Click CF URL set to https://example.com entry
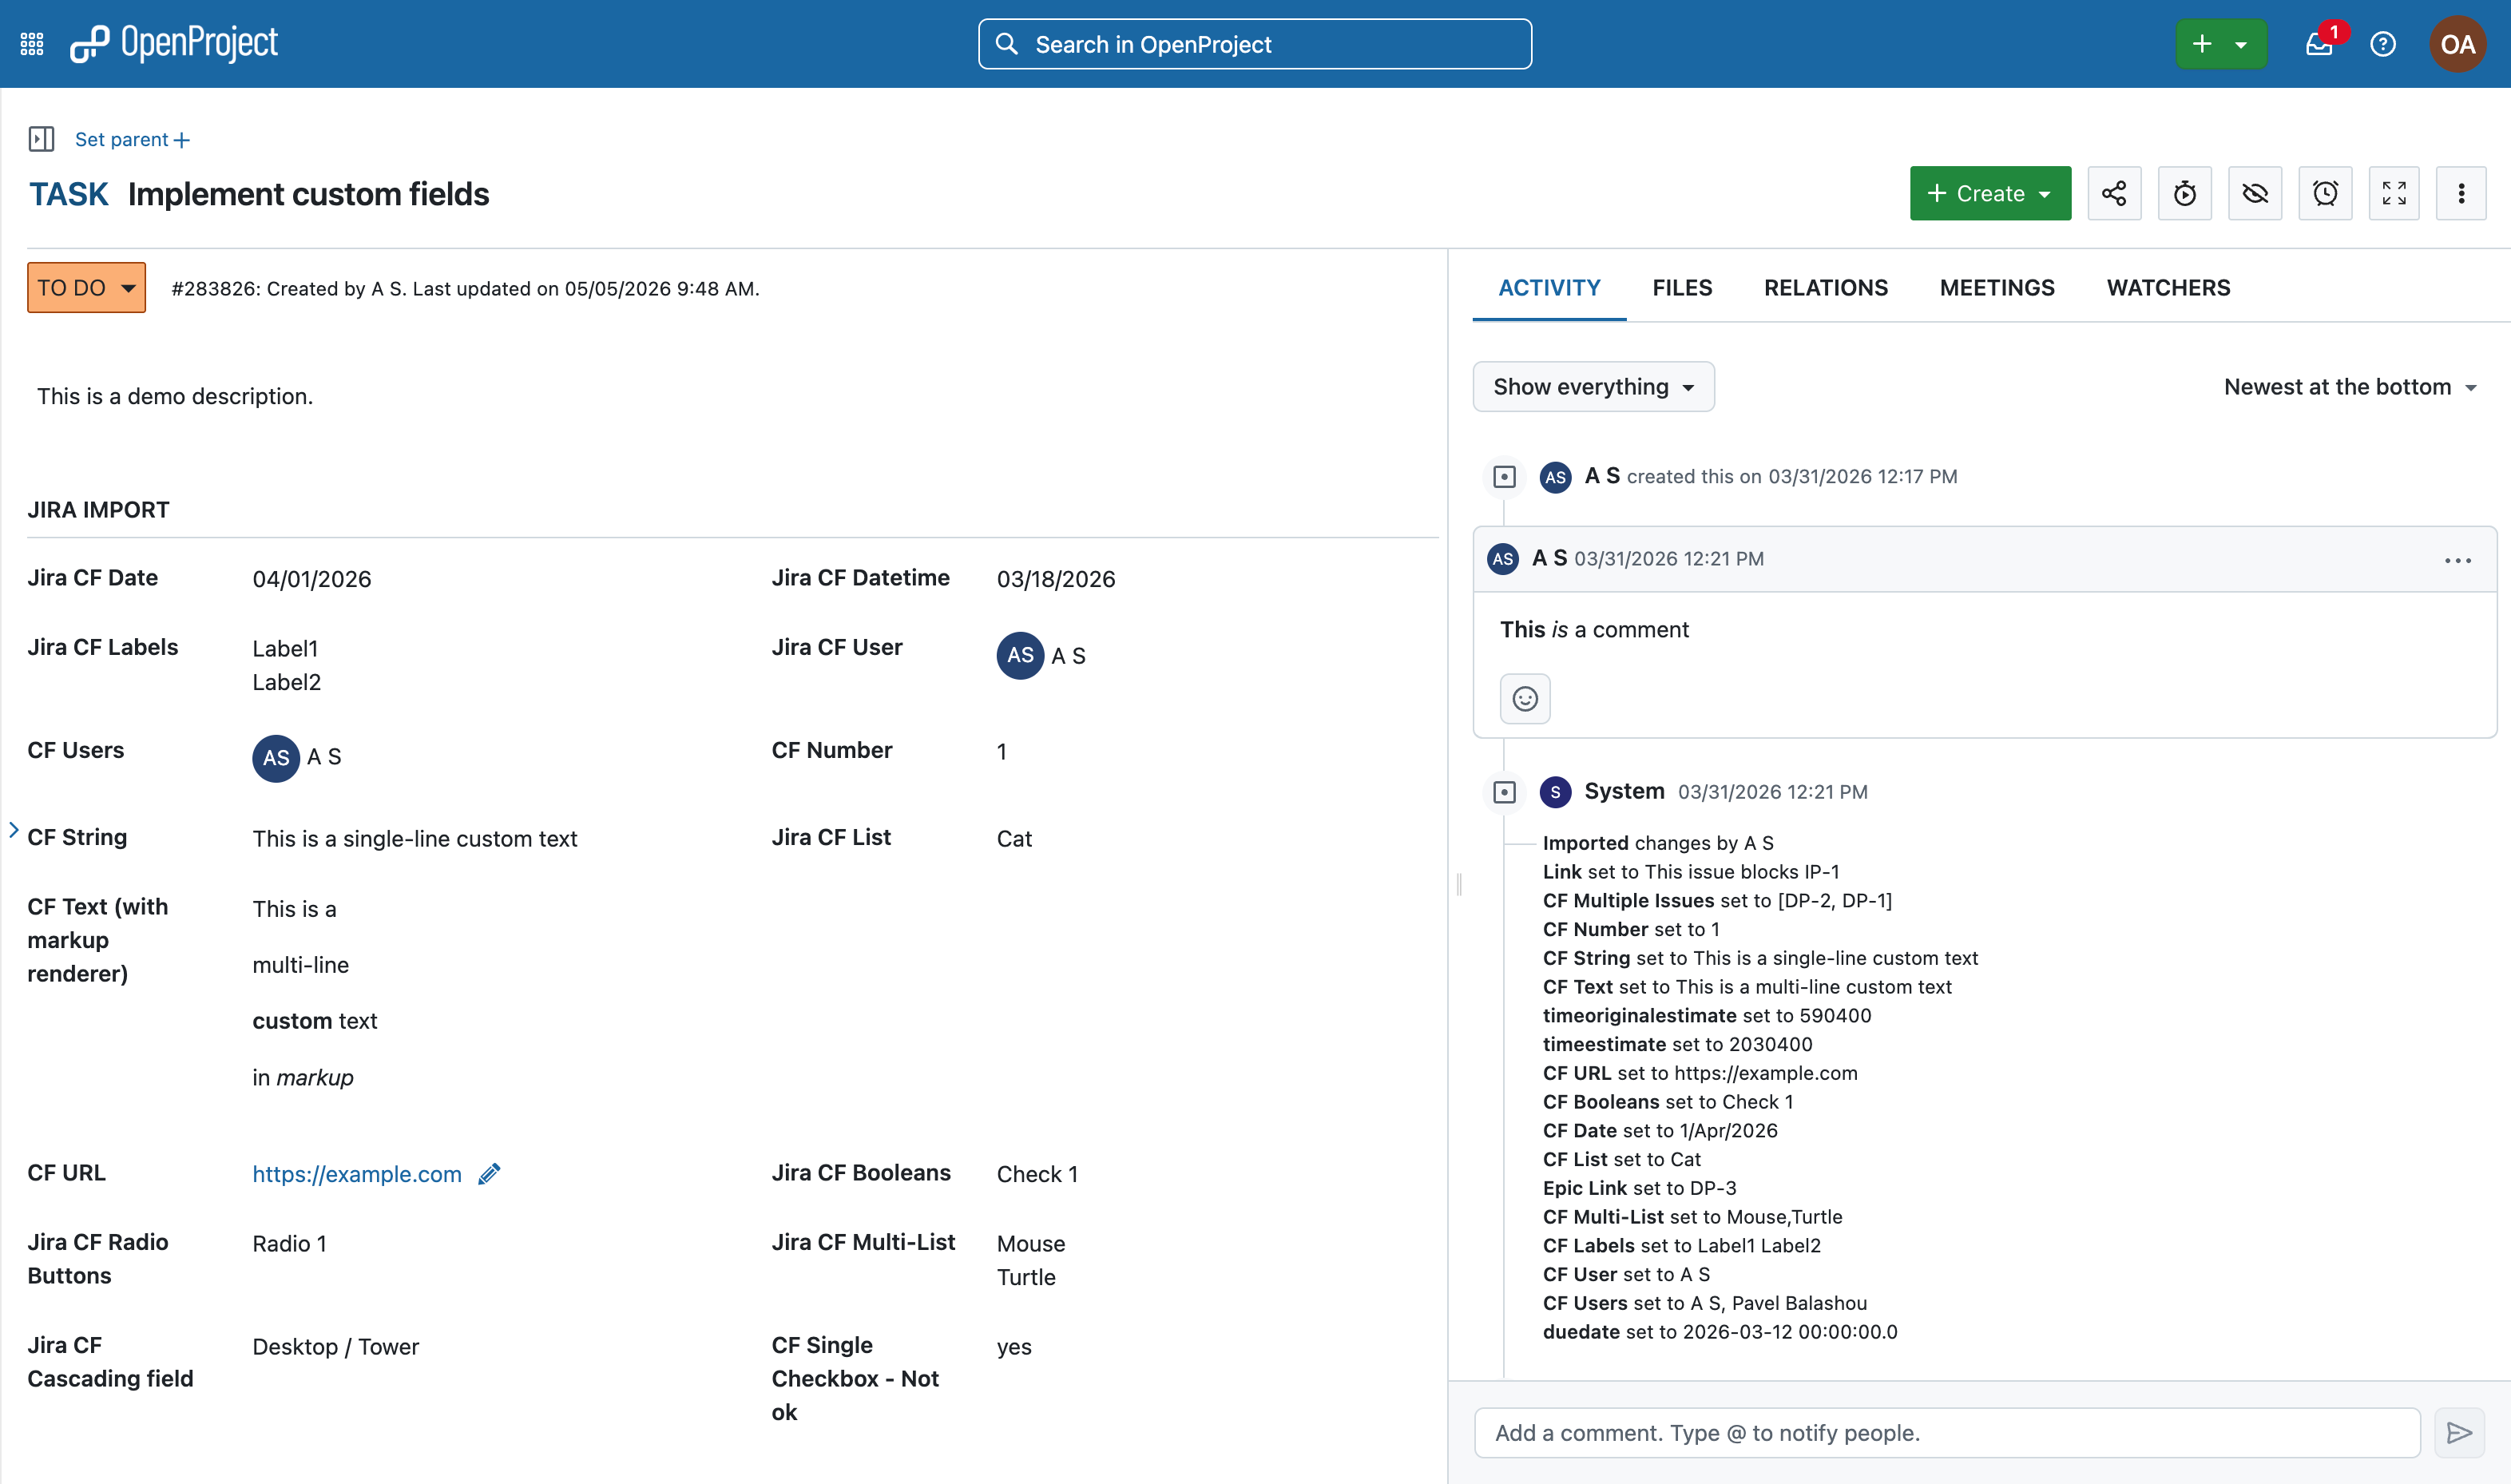Screen dimensions: 2511x1484 pos(1700,1073)
